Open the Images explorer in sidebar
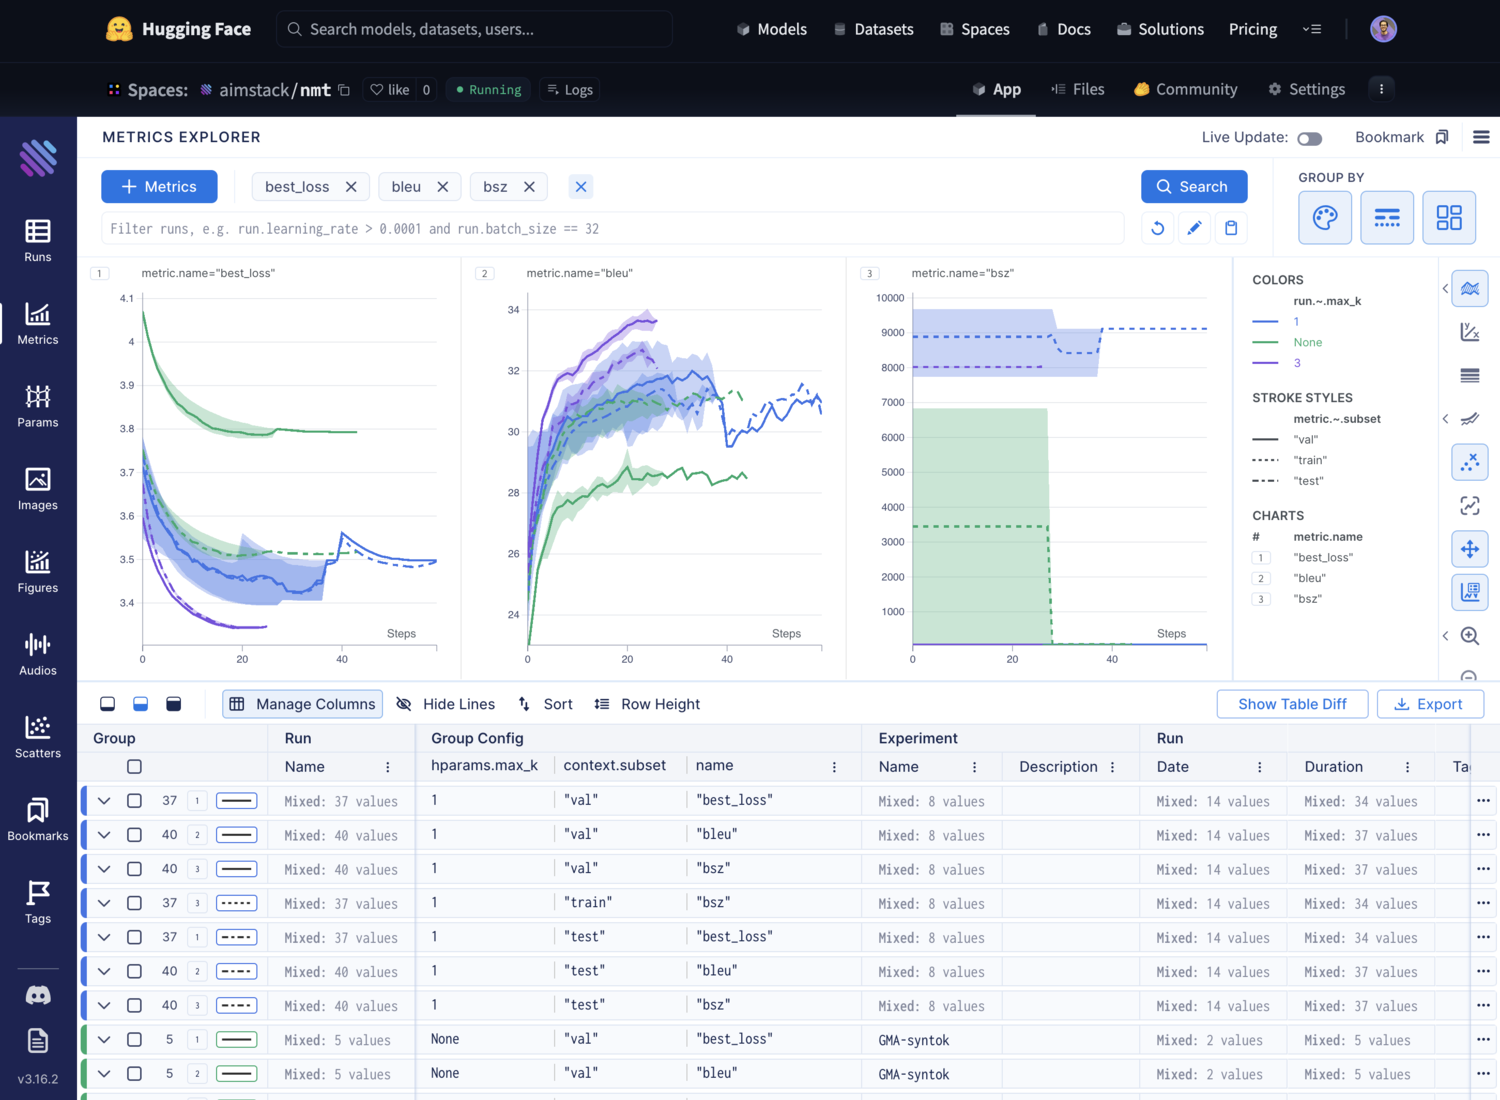The image size is (1500, 1100). [x=38, y=489]
